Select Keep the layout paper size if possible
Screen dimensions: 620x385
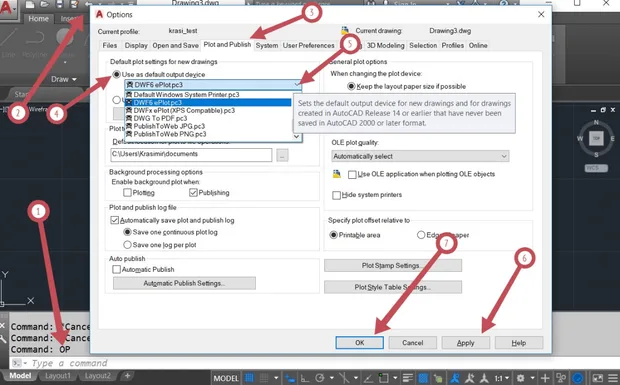[351, 86]
